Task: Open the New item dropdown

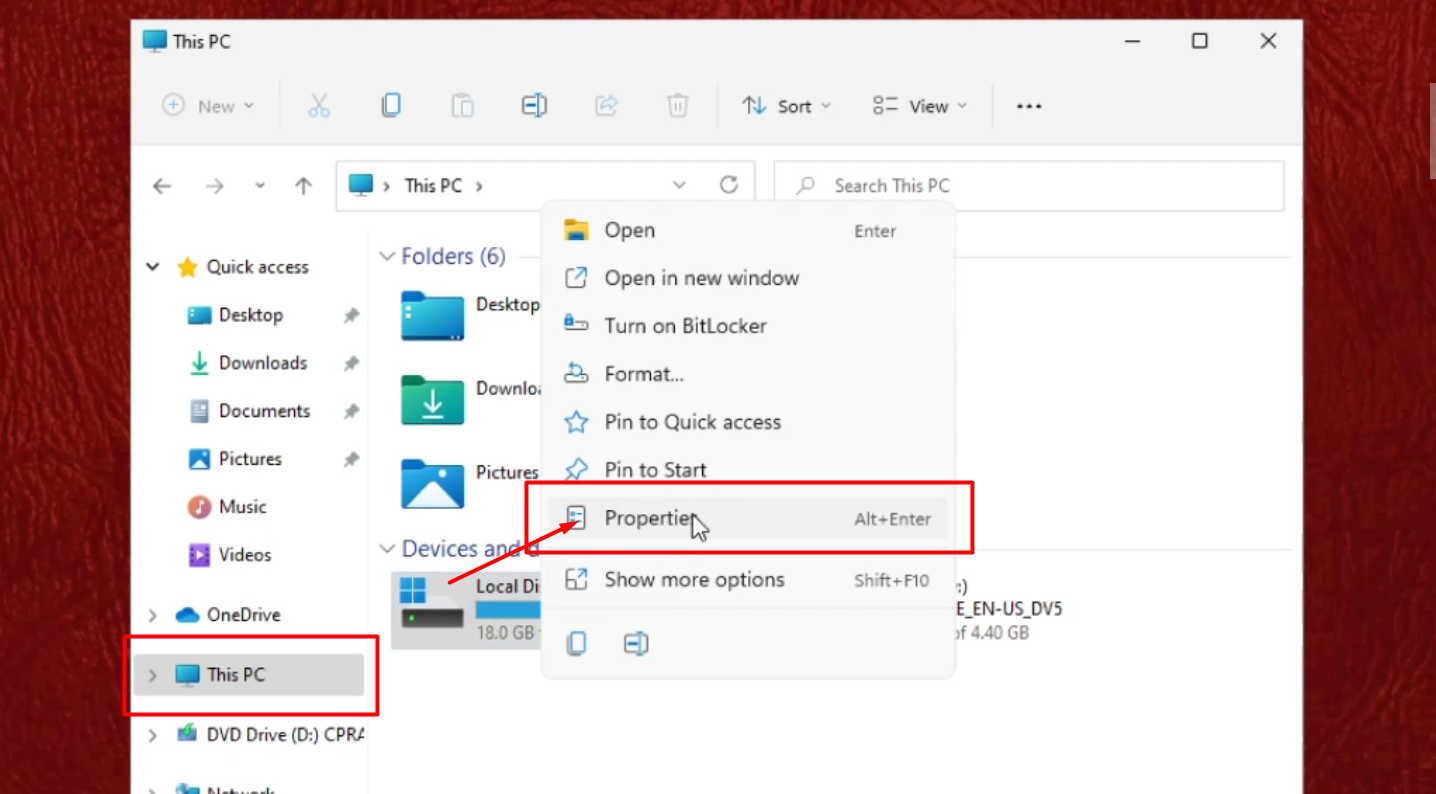Action: pyautogui.click(x=208, y=105)
